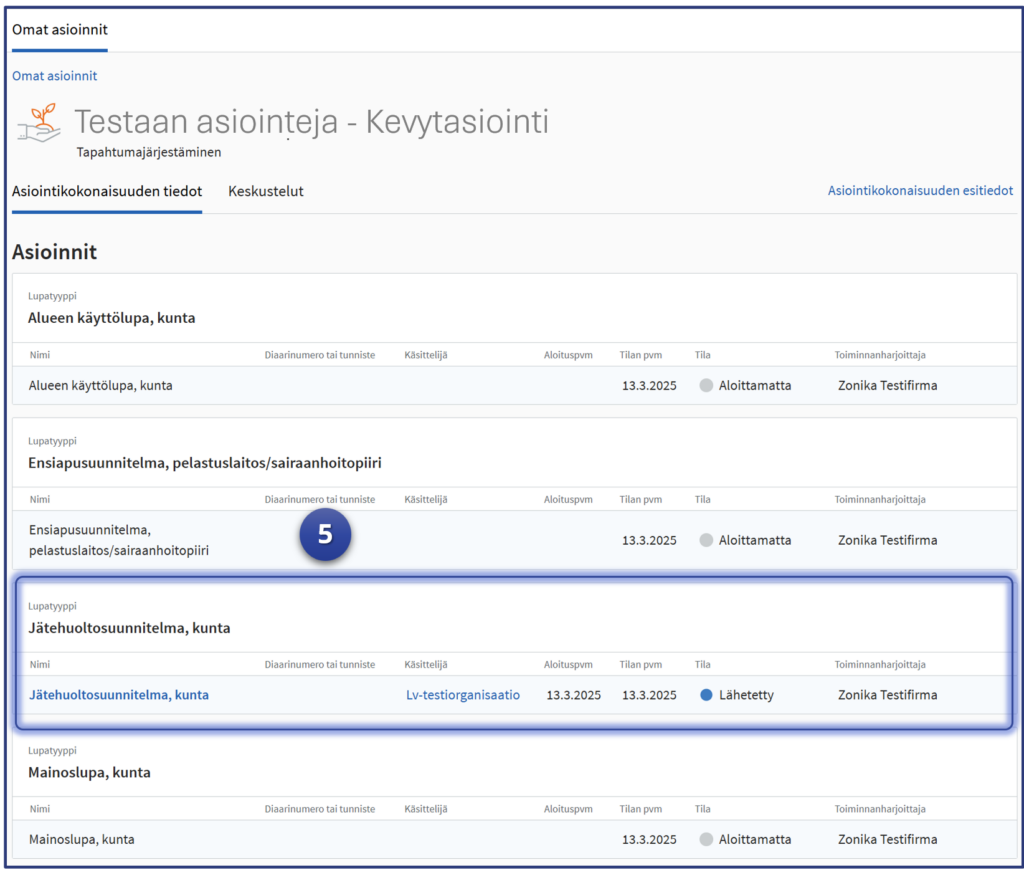Click the plant-in-hand service icon
1024x870 pixels.
(40, 123)
